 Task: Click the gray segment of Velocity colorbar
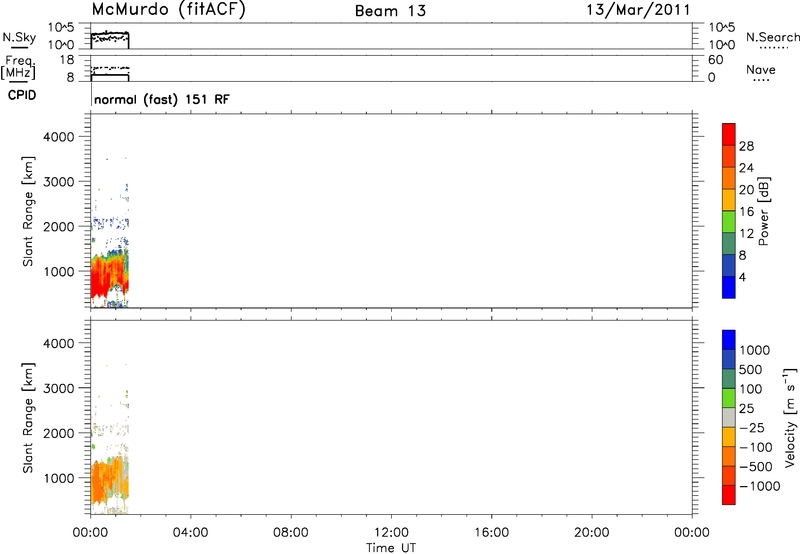tap(729, 417)
